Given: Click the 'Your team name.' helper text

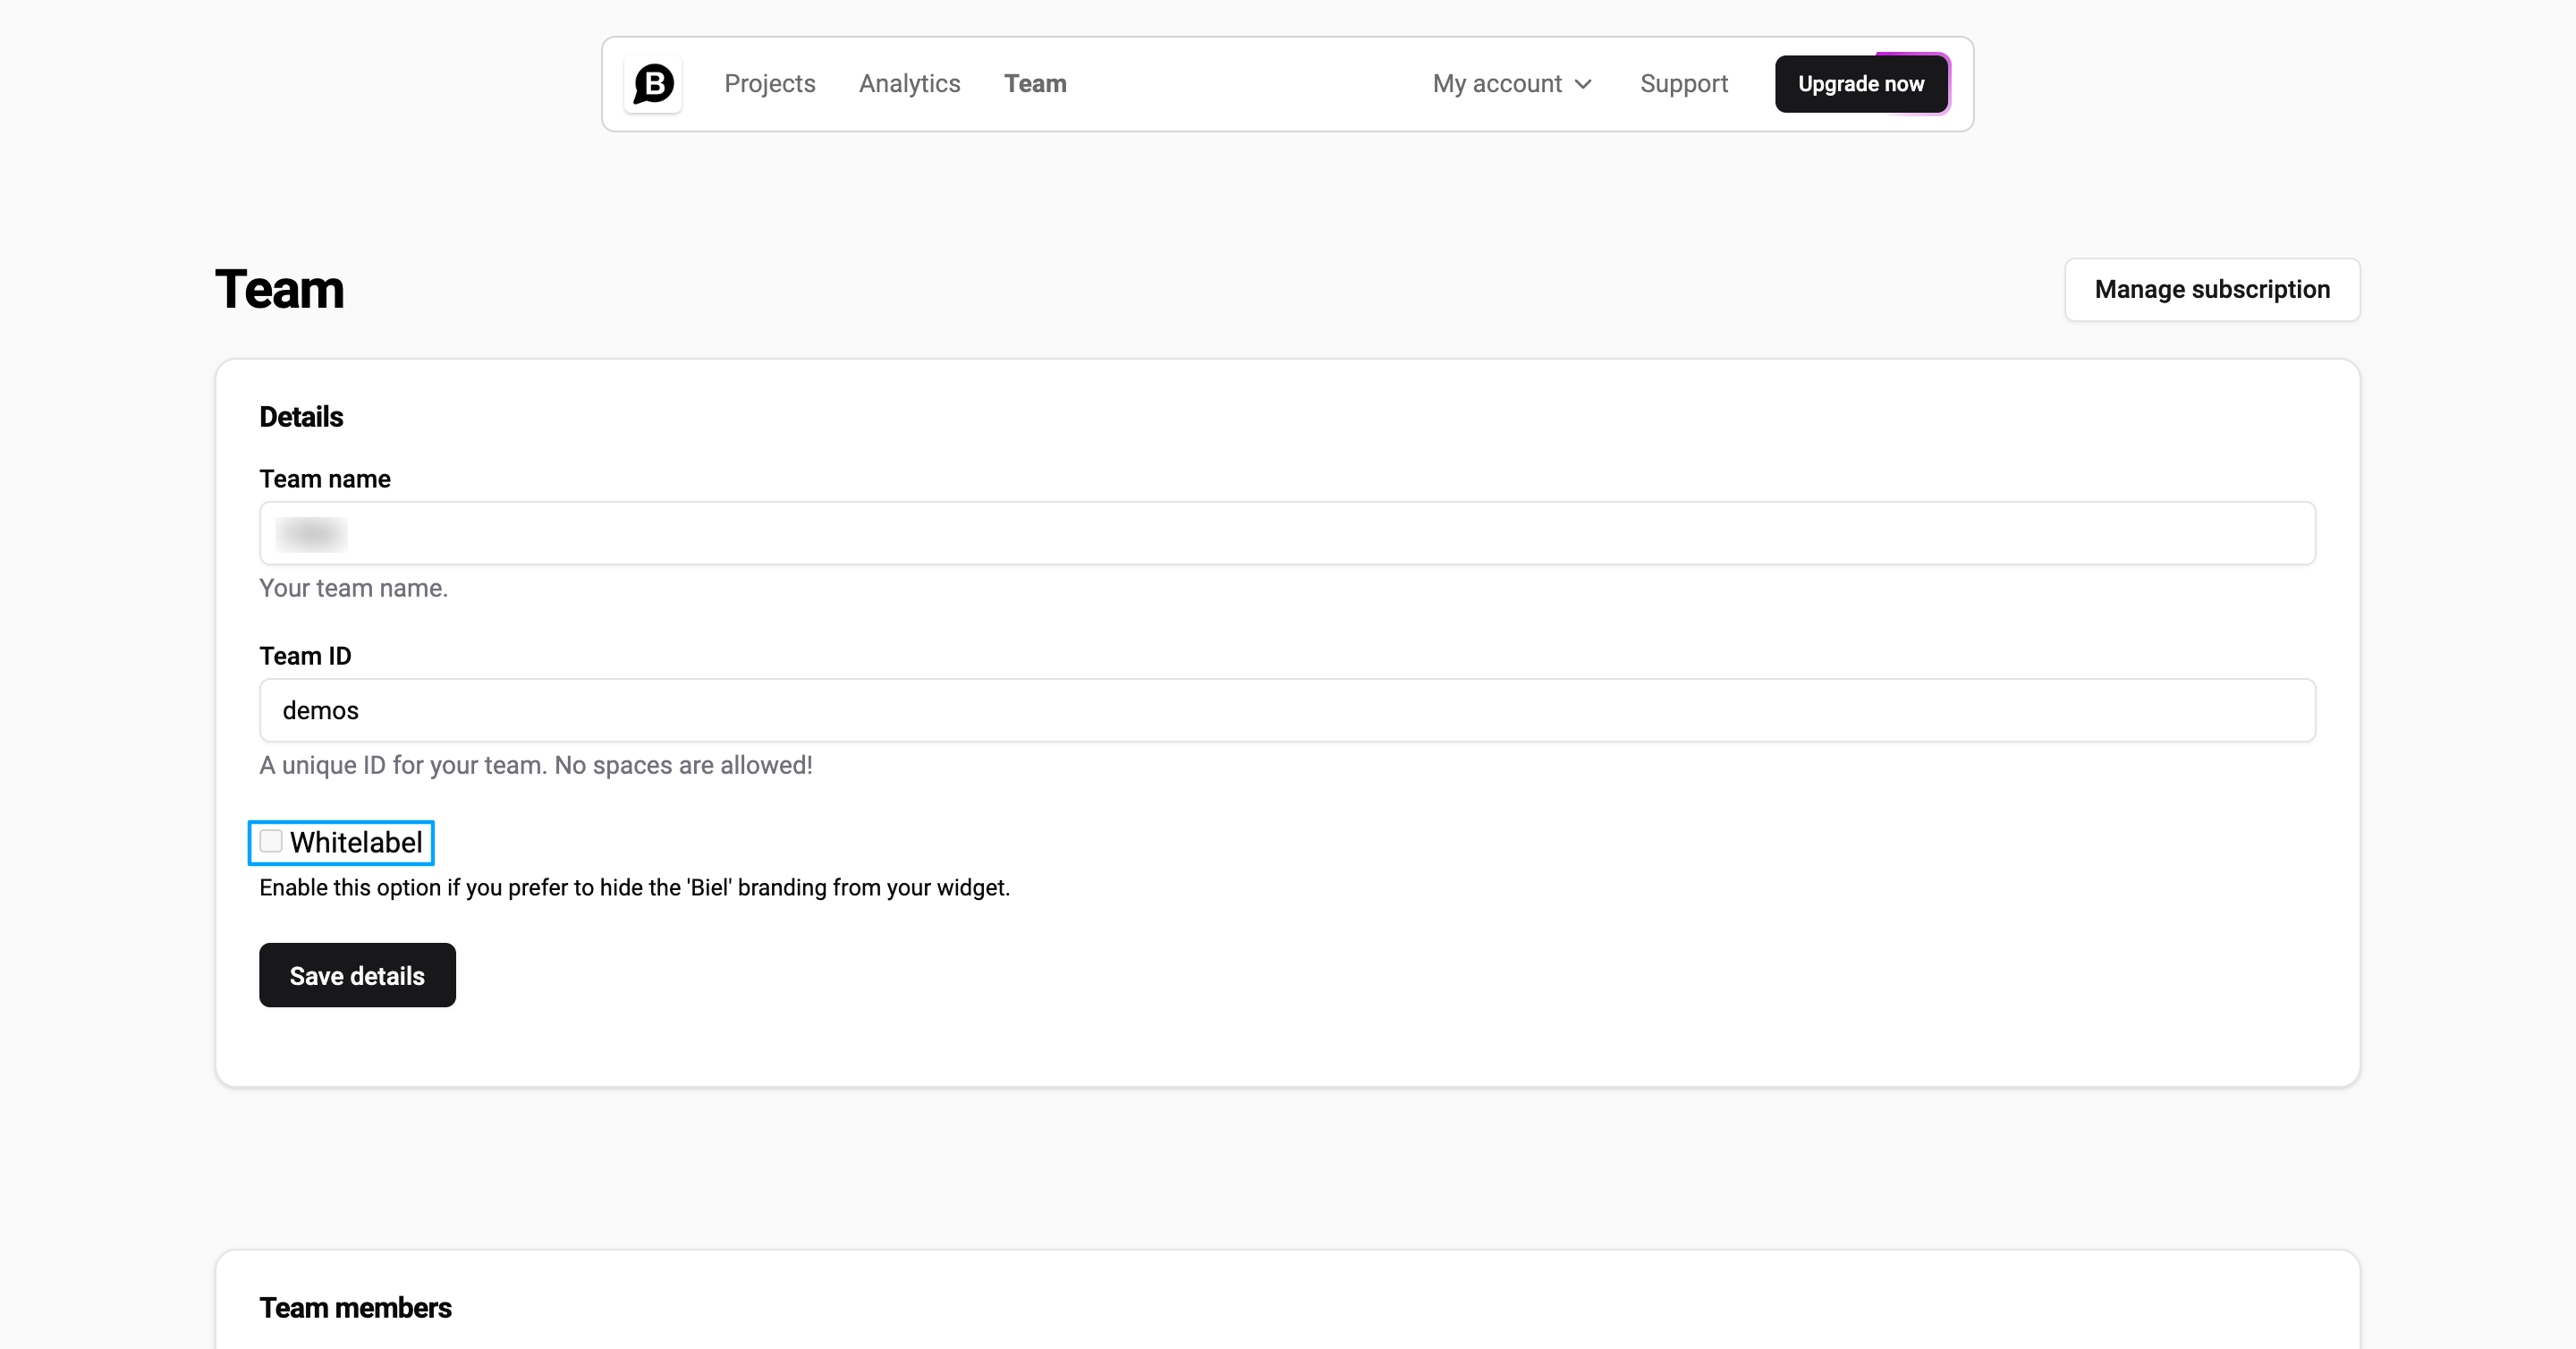Looking at the screenshot, I should (x=353, y=588).
